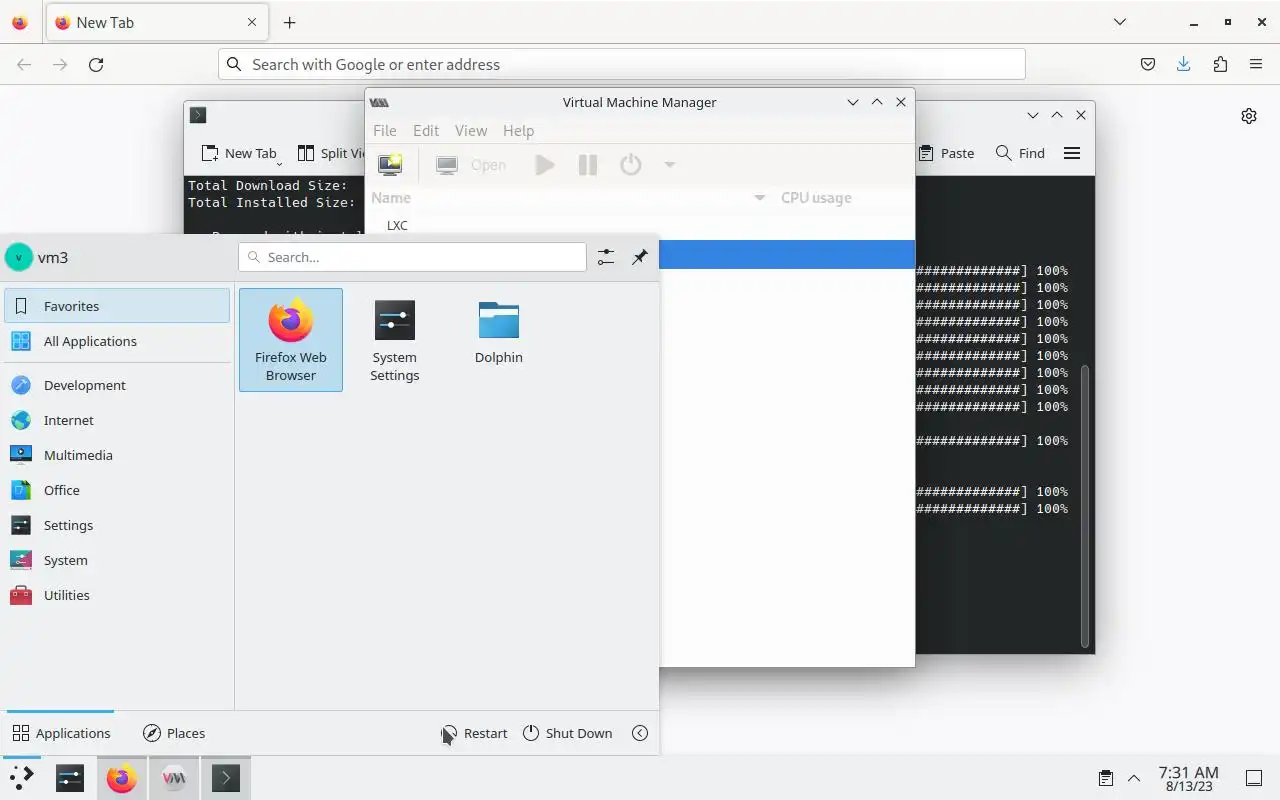This screenshot has width=1280, height=800.
Task: Switch to Konsole terminal in taskbar
Action: click(226, 778)
